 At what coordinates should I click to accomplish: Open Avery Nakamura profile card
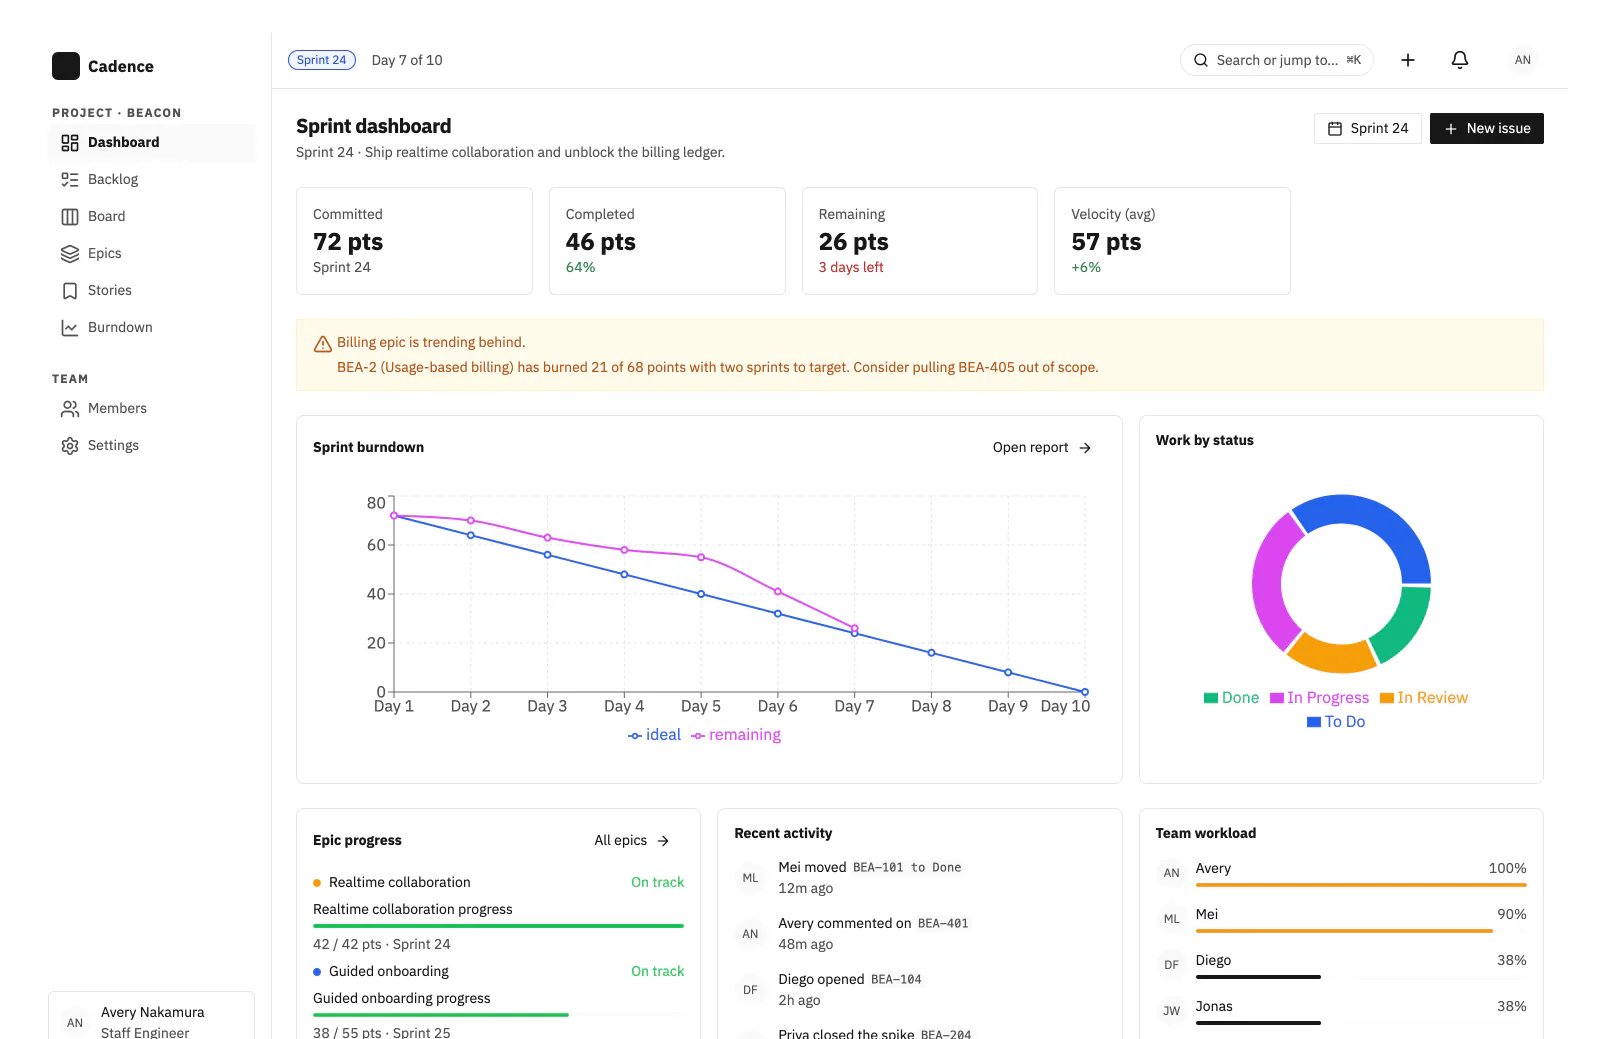tap(151, 1016)
